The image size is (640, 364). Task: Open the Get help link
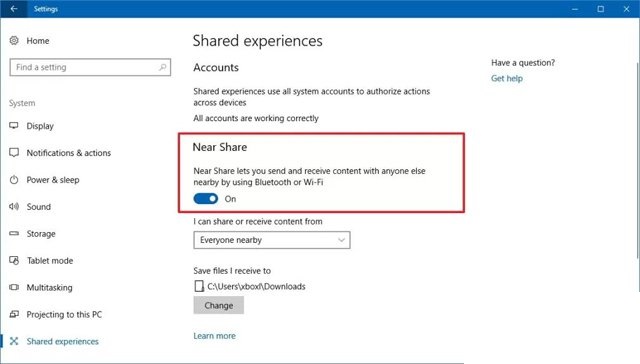[x=507, y=78]
